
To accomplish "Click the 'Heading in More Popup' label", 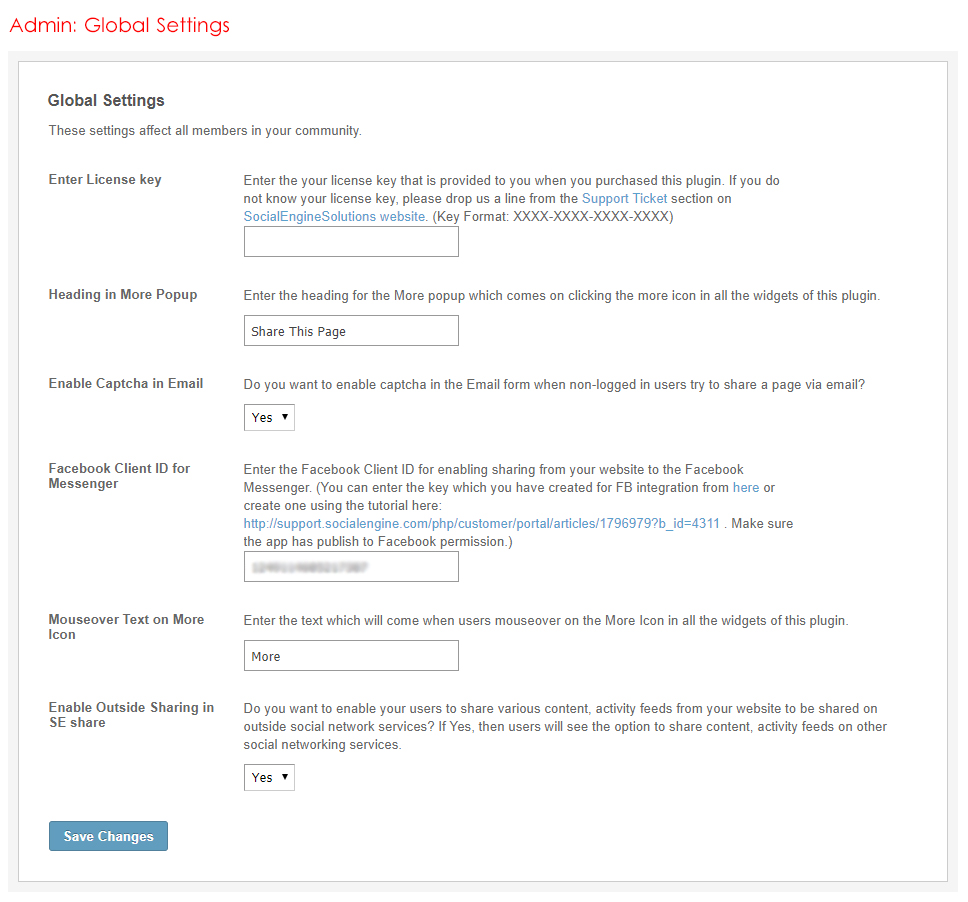I will click(x=123, y=295).
